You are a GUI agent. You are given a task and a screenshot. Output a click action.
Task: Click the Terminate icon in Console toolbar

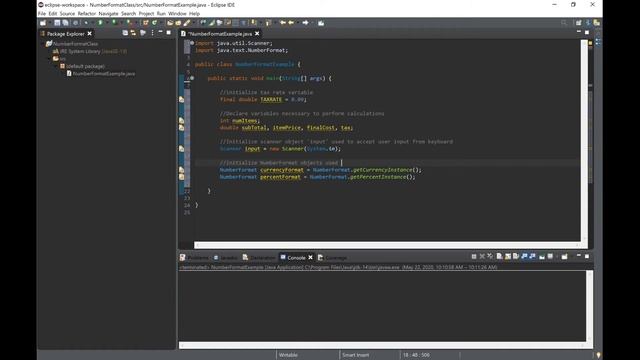tap(474, 256)
